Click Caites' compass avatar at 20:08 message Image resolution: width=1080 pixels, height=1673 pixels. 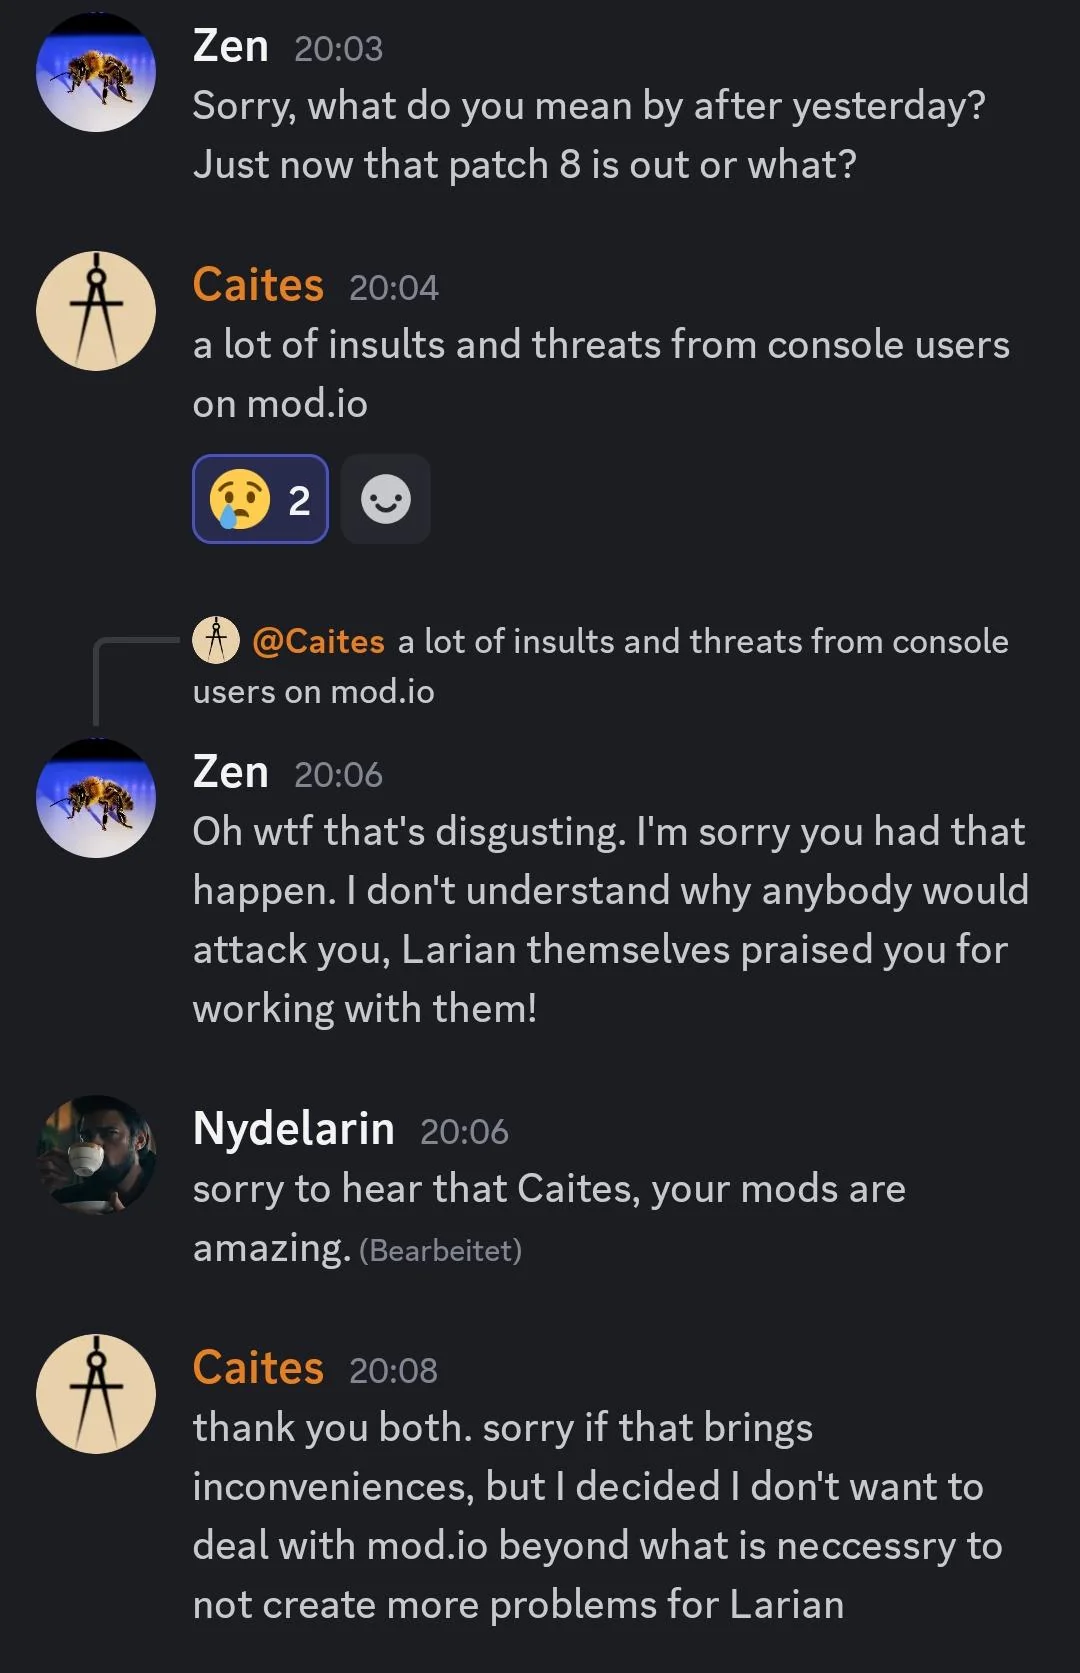pyautogui.click(x=96, y=1394)
